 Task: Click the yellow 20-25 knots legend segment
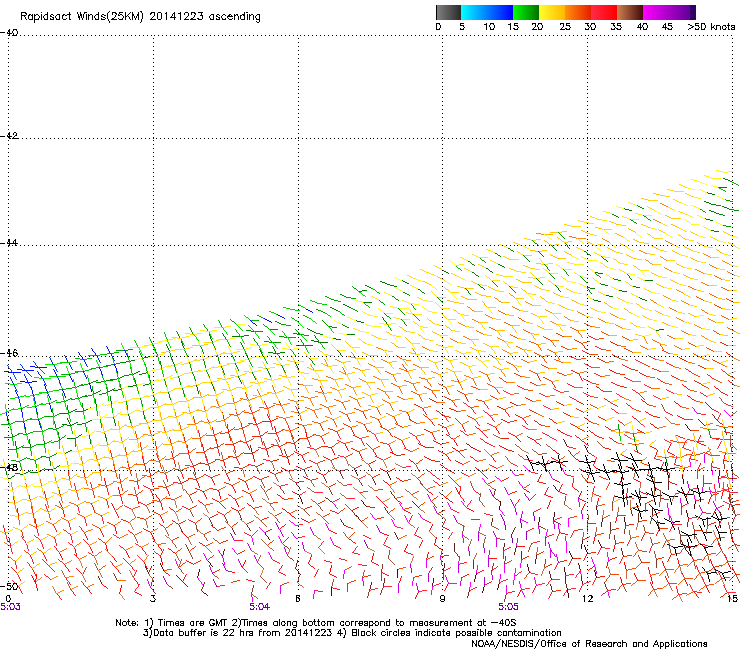click(x=552, y=12)
